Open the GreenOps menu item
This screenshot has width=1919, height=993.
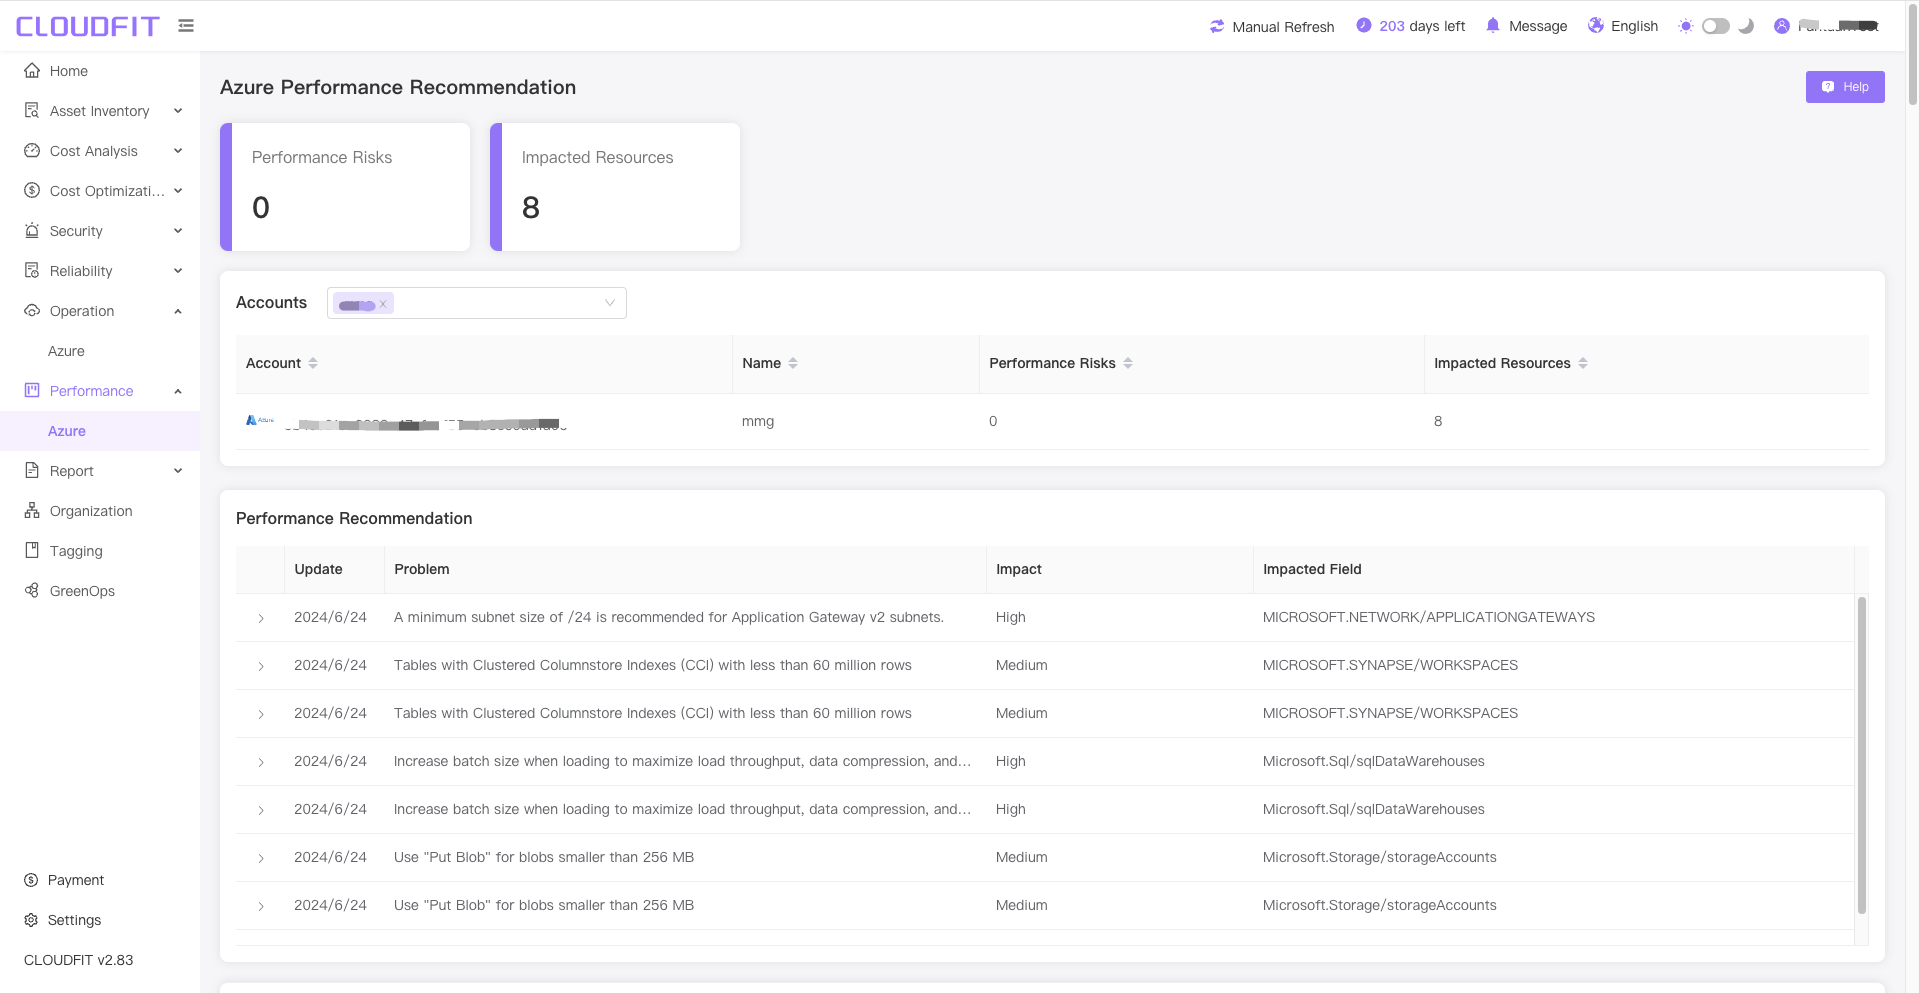tap(100, 591)
